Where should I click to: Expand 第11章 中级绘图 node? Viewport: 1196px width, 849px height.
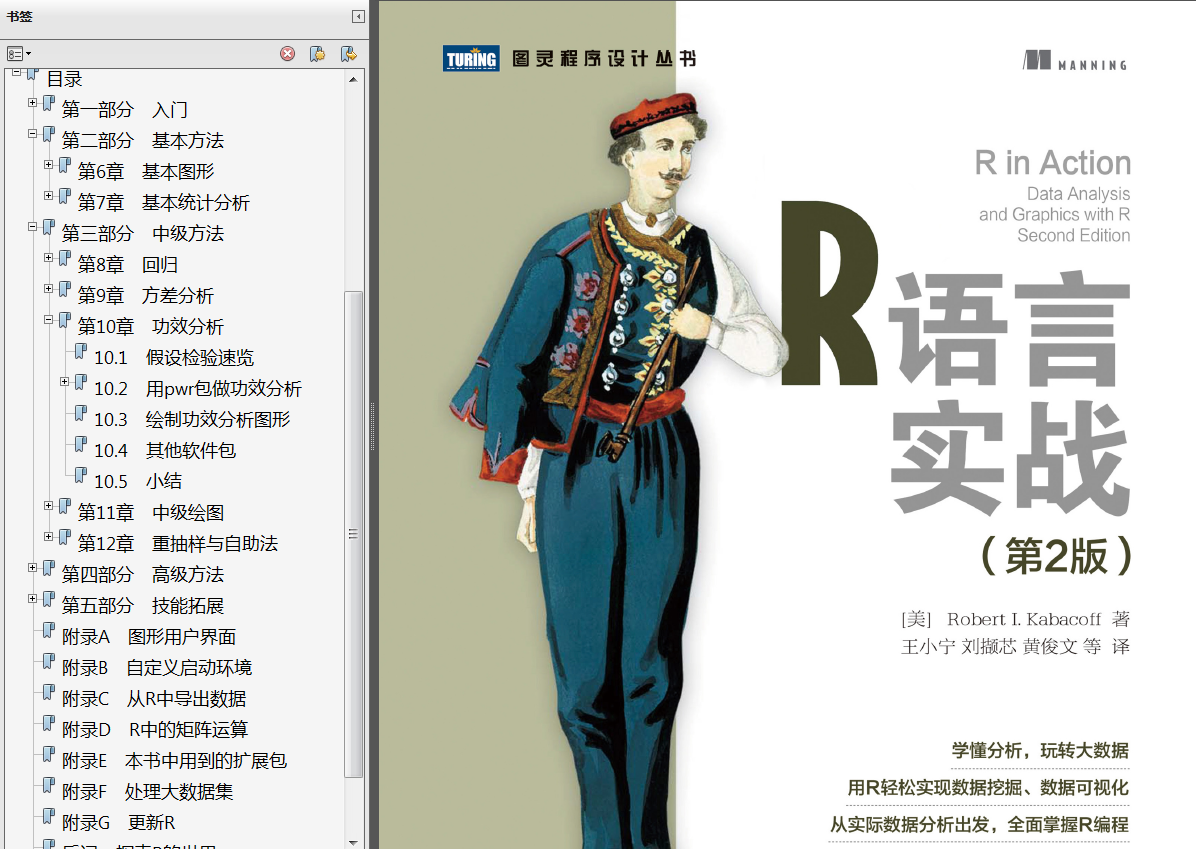(x=48, y=506)
